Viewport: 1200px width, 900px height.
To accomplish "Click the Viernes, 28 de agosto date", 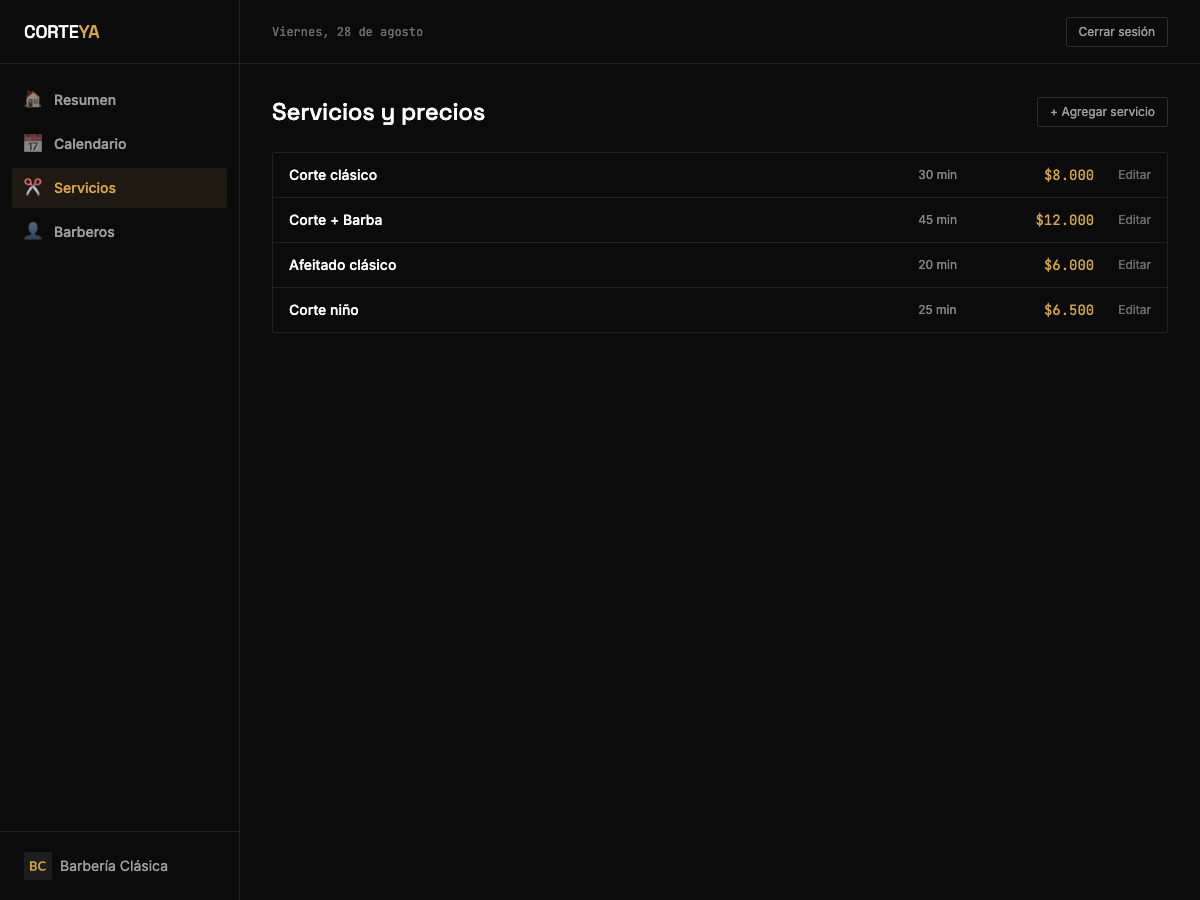I will pos(347,32).
